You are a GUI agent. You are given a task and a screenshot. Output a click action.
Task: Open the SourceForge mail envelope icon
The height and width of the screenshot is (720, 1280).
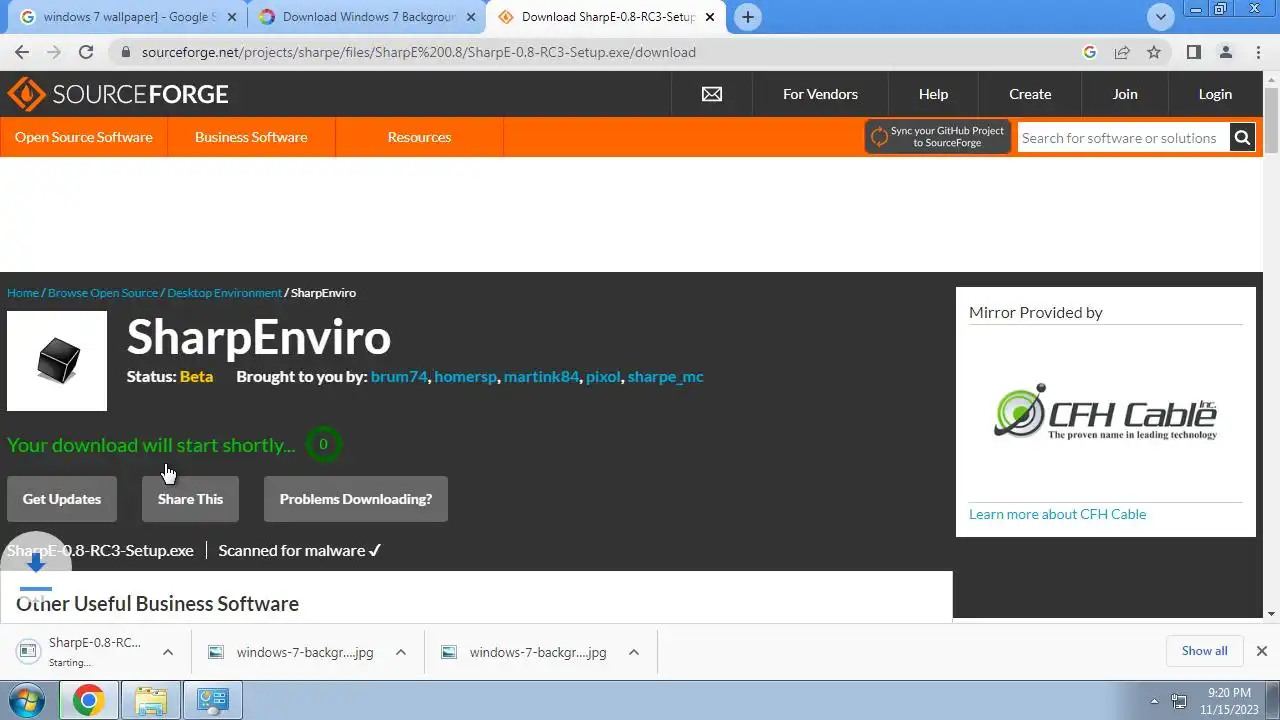pyautogui.click(x=712, y=94)
